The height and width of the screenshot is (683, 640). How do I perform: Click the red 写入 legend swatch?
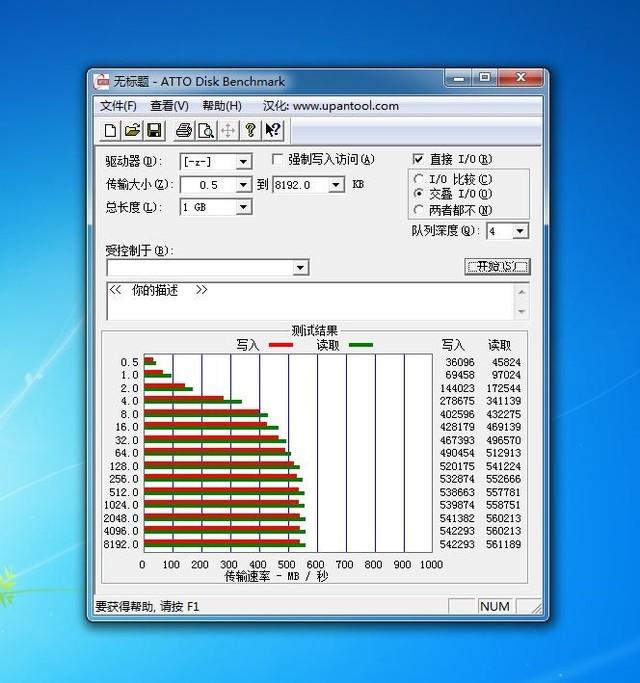tap(281, 345)
